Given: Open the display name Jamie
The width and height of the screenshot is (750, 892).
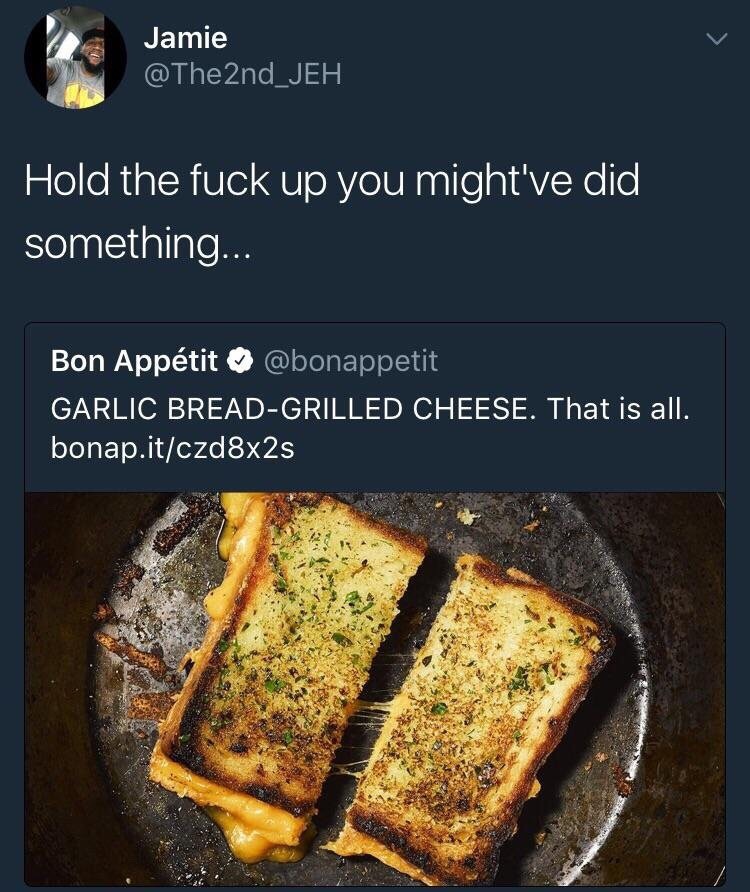Looking at the screenshot, I should click(185, 38).
